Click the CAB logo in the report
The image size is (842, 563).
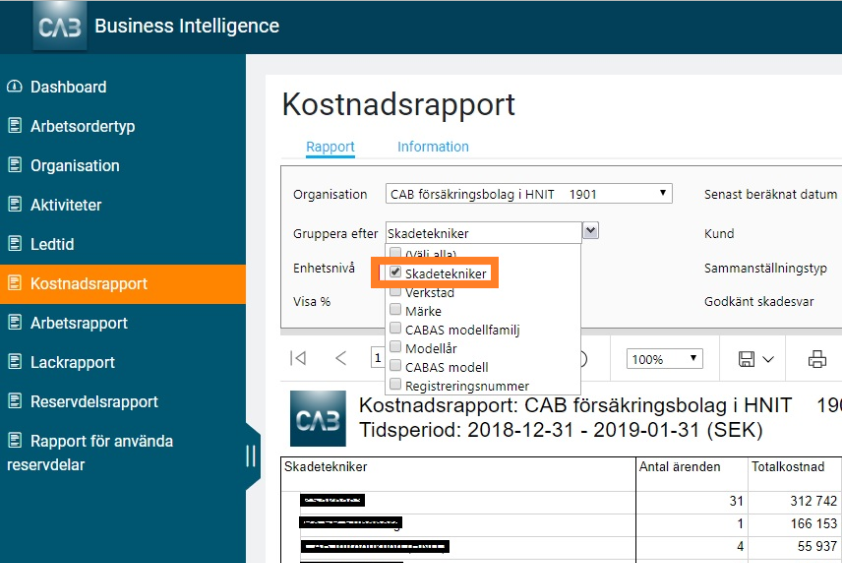(x=318, y=418)
